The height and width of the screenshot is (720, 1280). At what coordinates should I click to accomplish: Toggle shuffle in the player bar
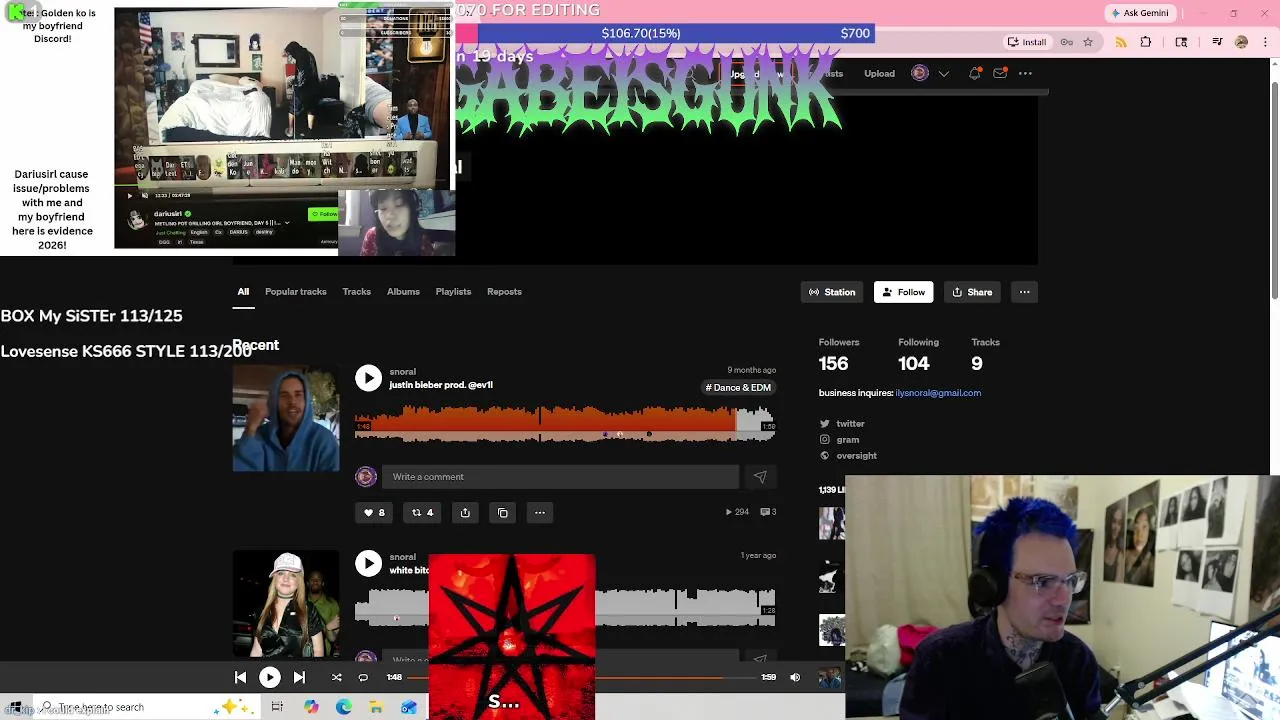coord(337,678)
